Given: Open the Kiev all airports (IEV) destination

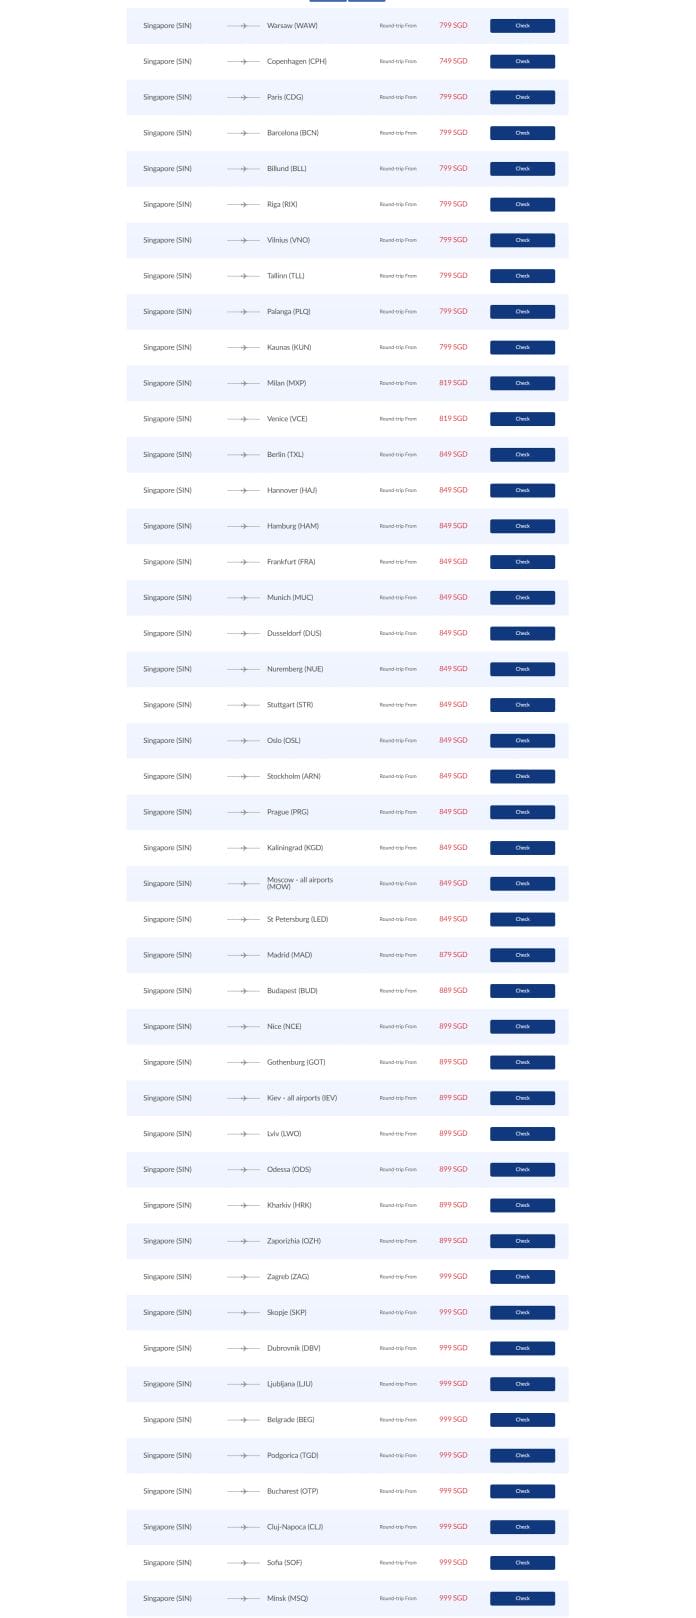Looking at the screenshot, I should 302,1098.
